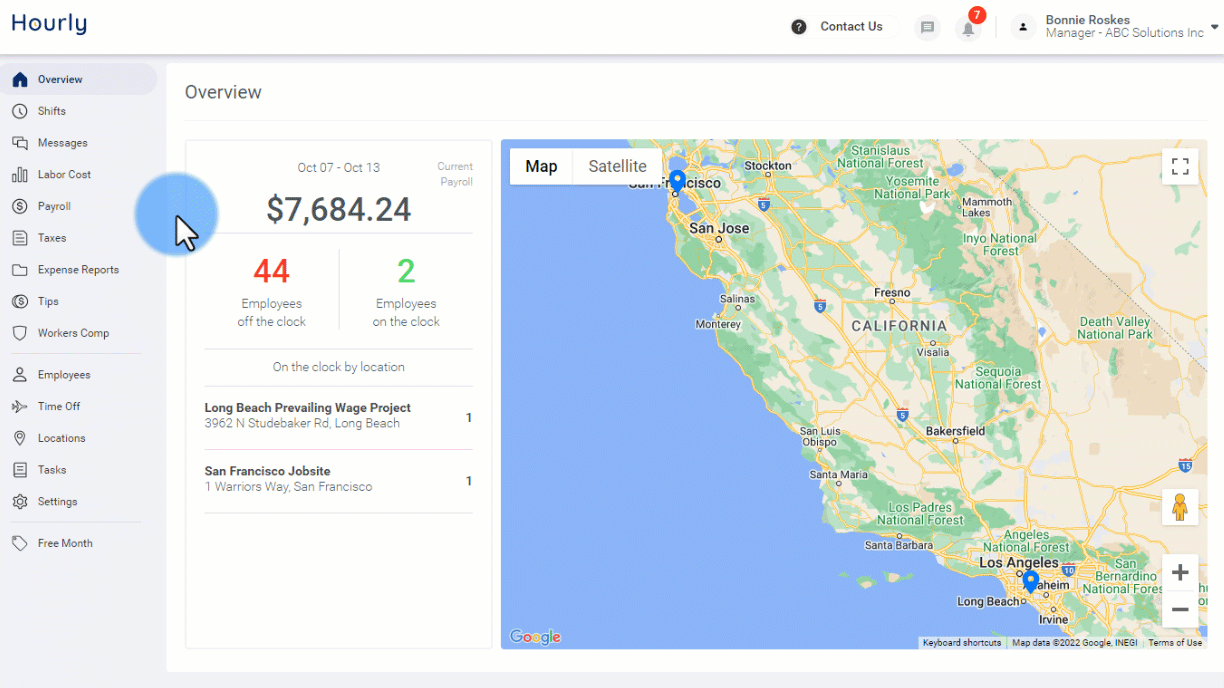
Task: Click the Oct 07 - Oct 13 date range
Action: tap(339, 168)
